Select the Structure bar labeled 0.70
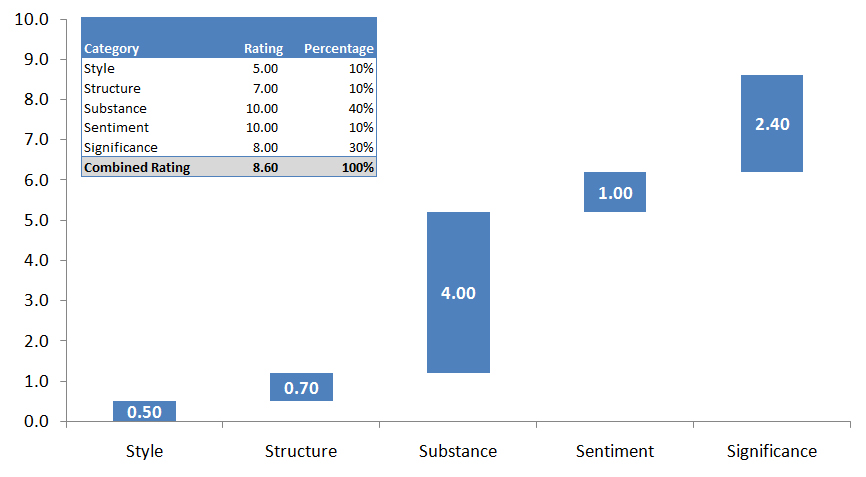The width and height of the screenshot is (866, 477). click(x=301, y=387)
